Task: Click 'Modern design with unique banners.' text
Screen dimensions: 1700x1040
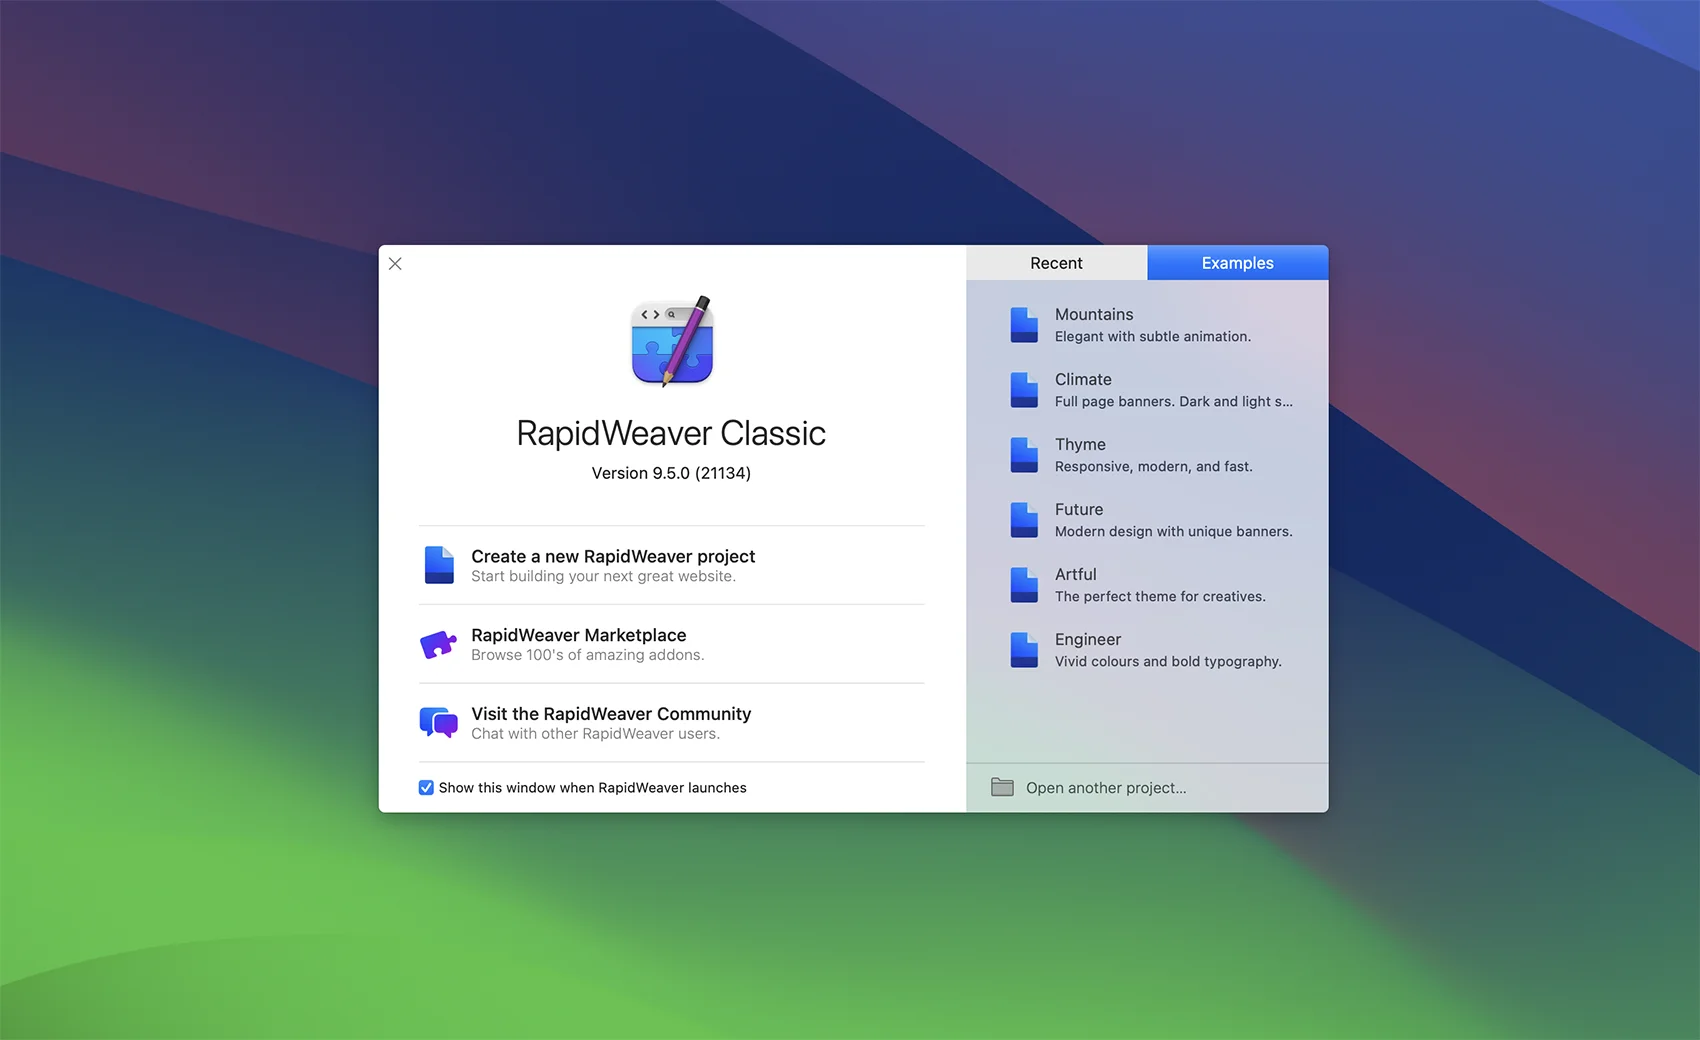Action: coord(1174,532)
